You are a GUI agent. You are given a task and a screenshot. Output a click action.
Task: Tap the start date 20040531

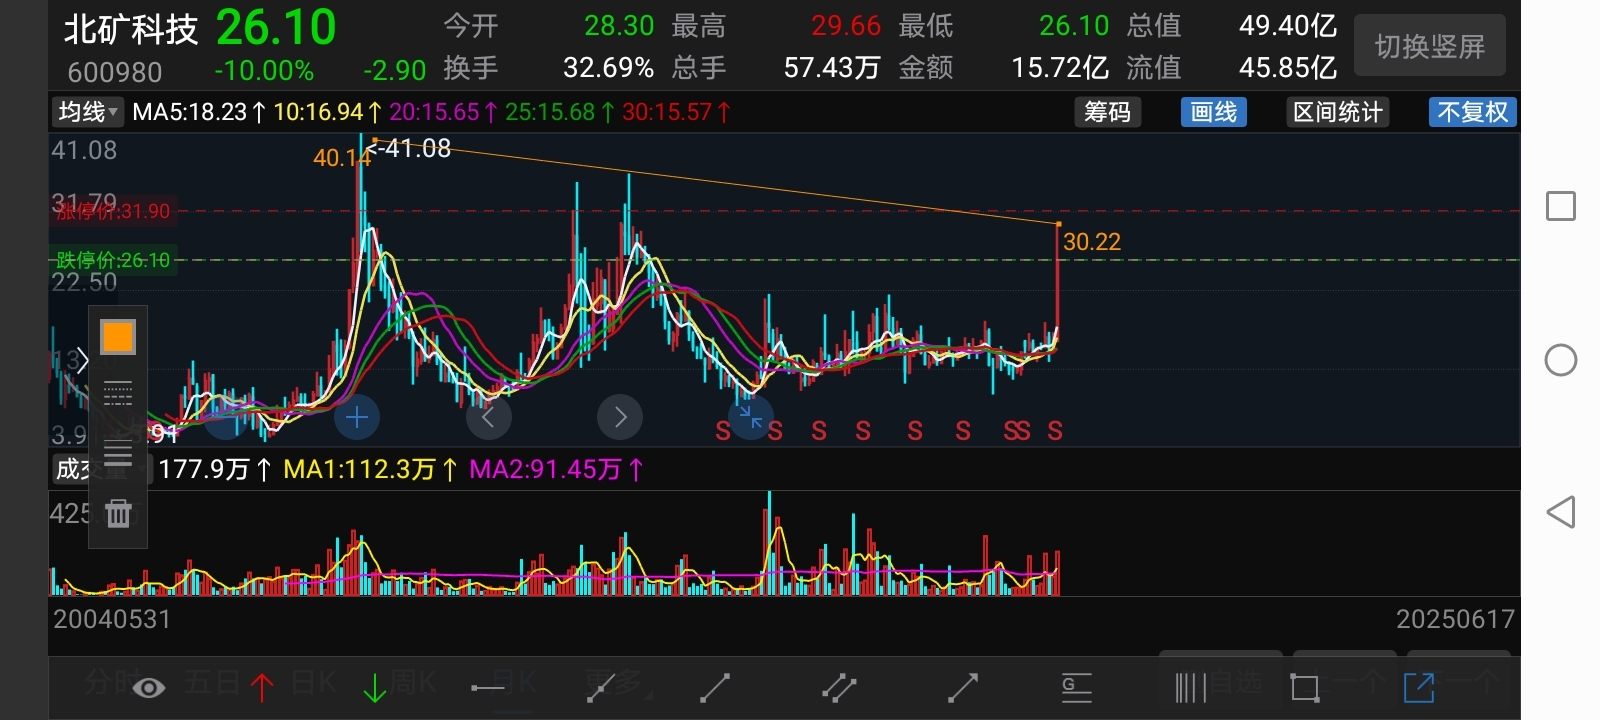[x=112, y=619]
